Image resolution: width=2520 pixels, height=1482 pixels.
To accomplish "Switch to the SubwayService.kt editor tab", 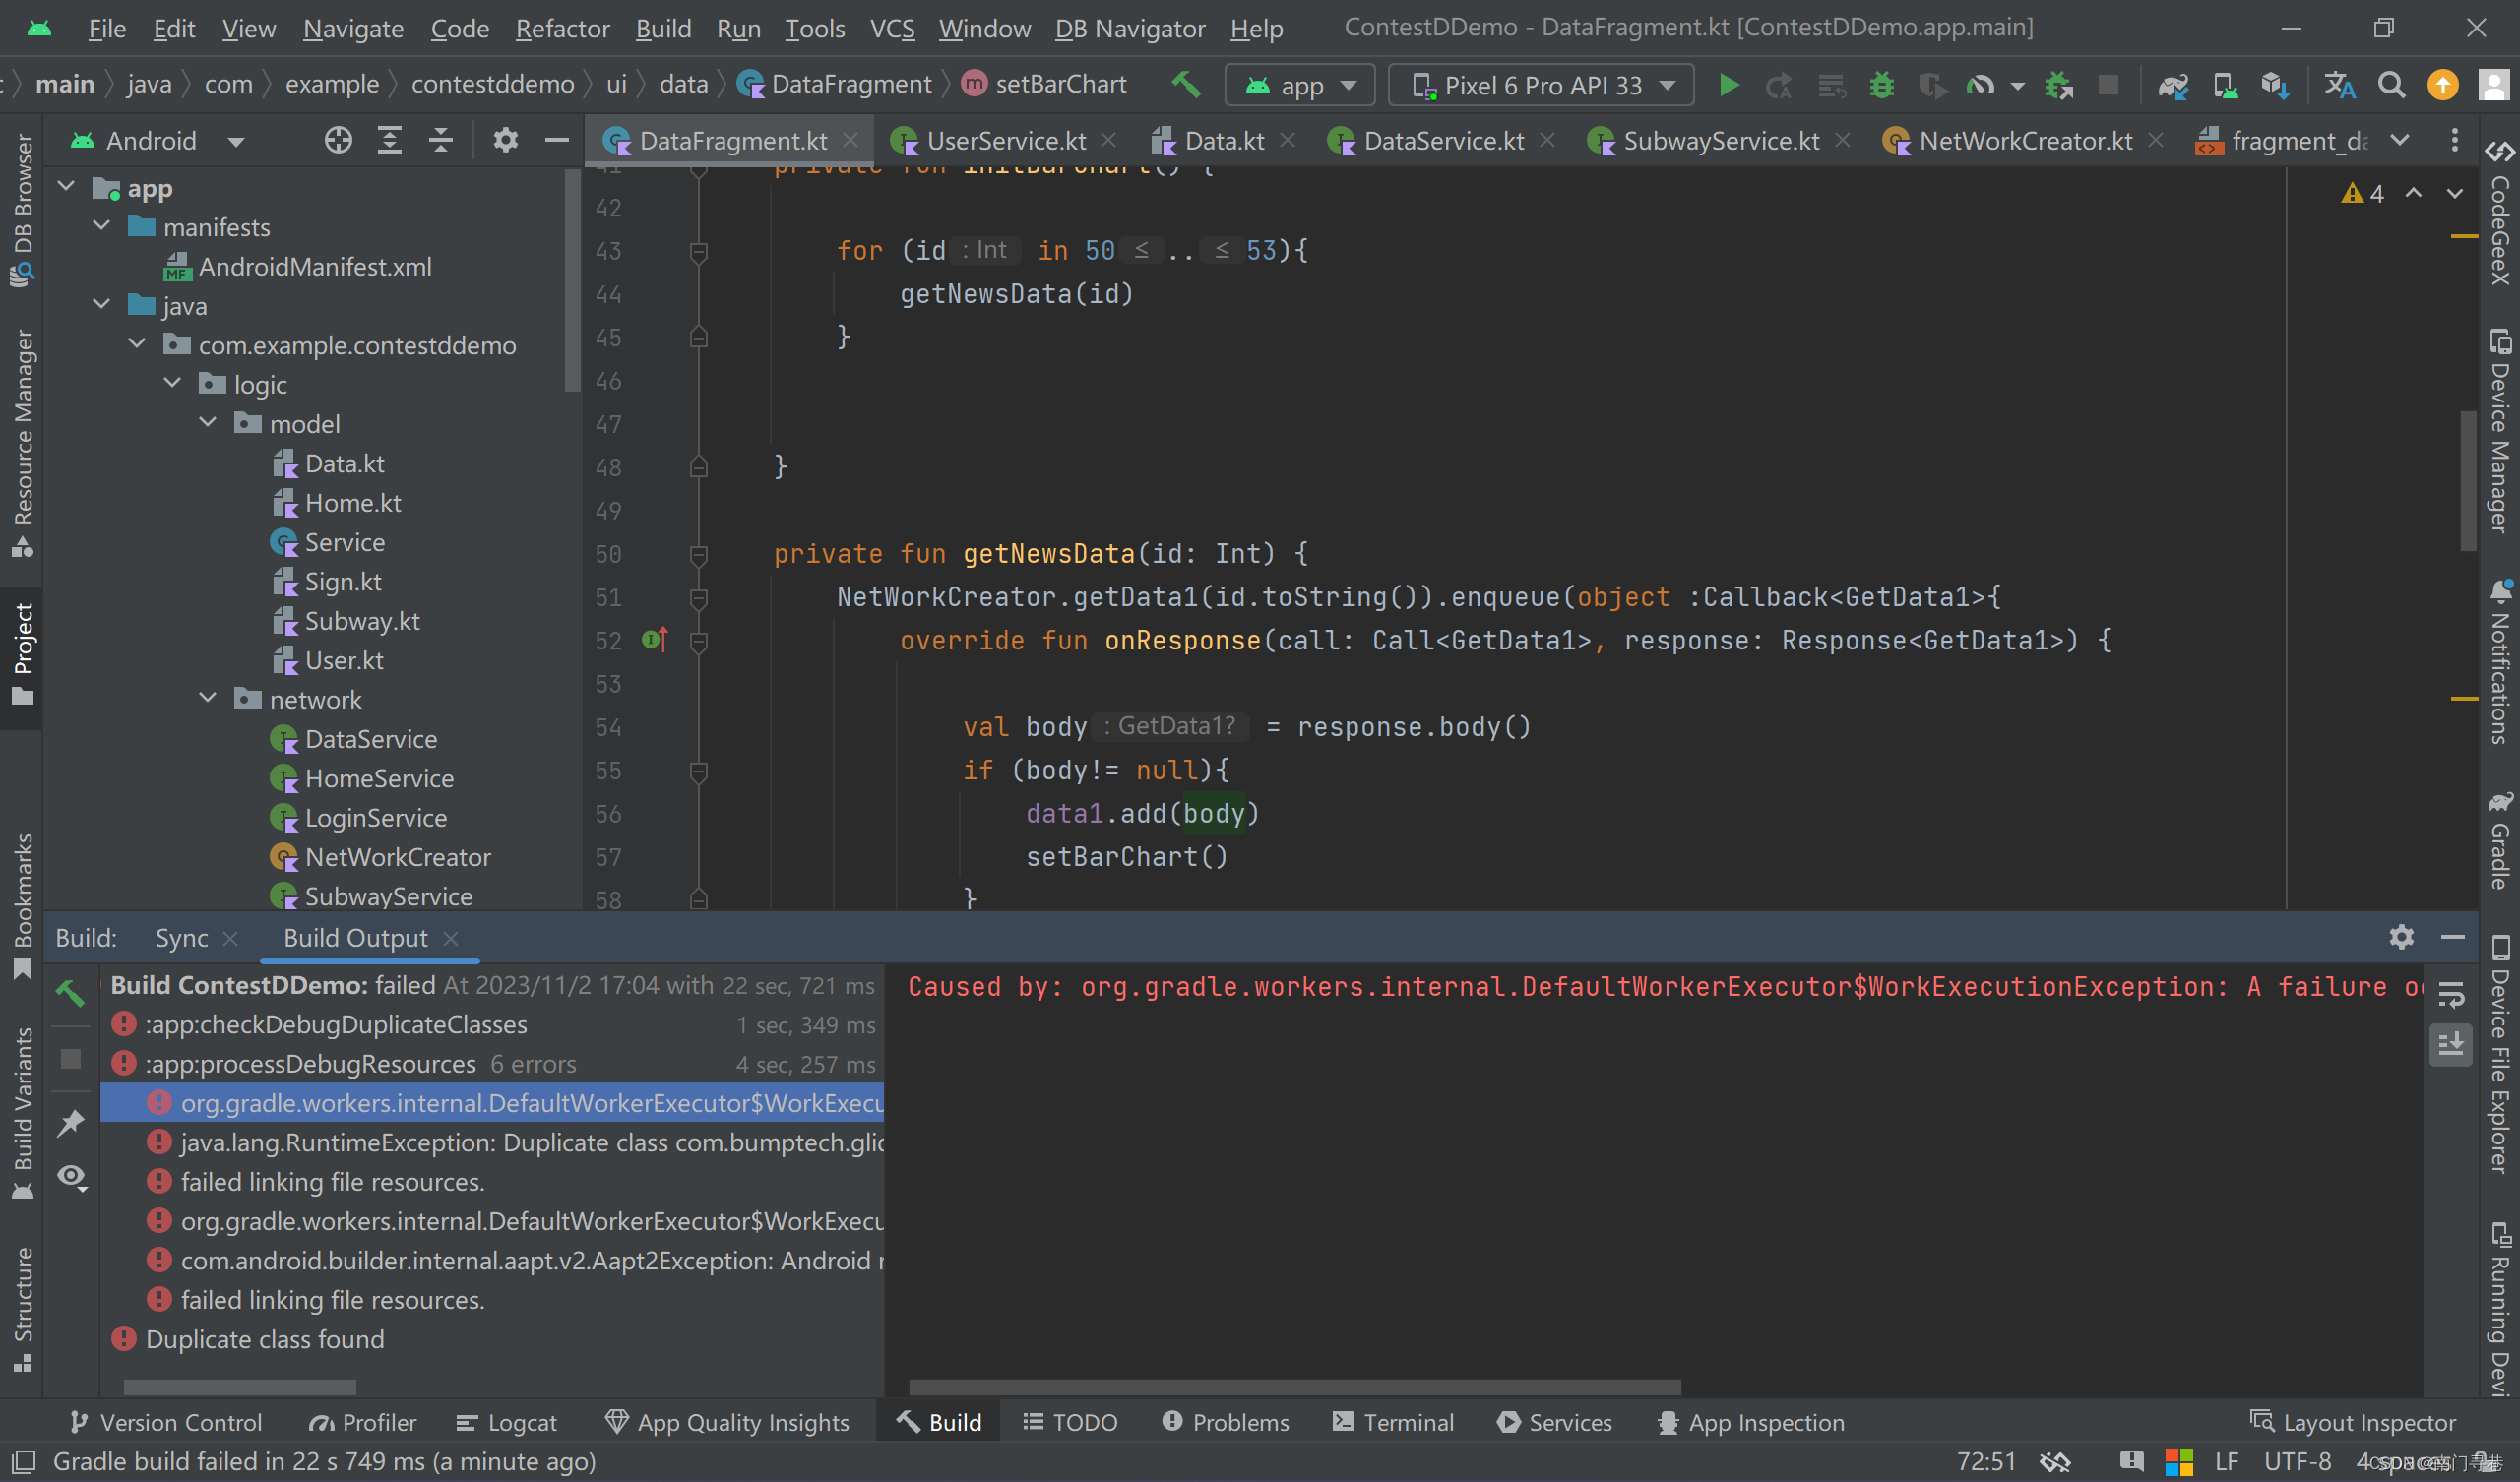I will (1720, 140).
